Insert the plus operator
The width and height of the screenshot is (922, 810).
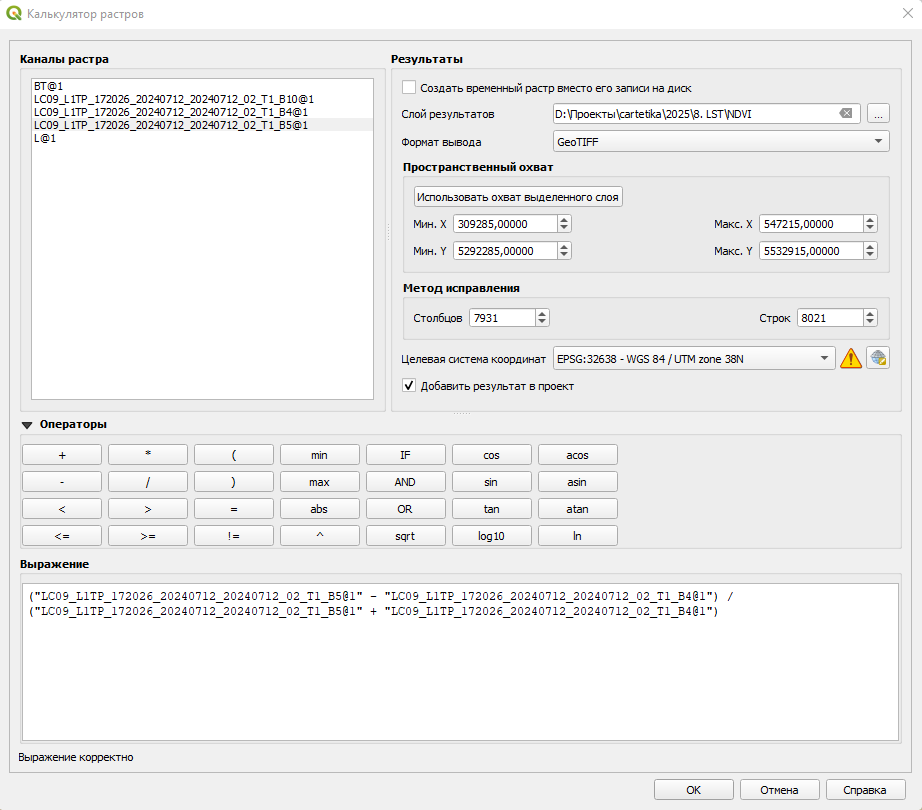[62, 455]
